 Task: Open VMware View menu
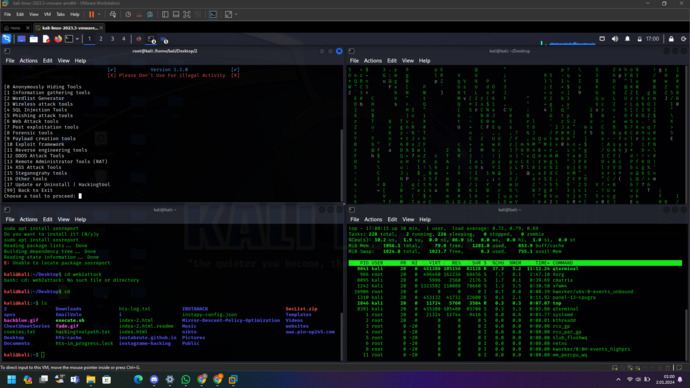(x=33, y=15)
